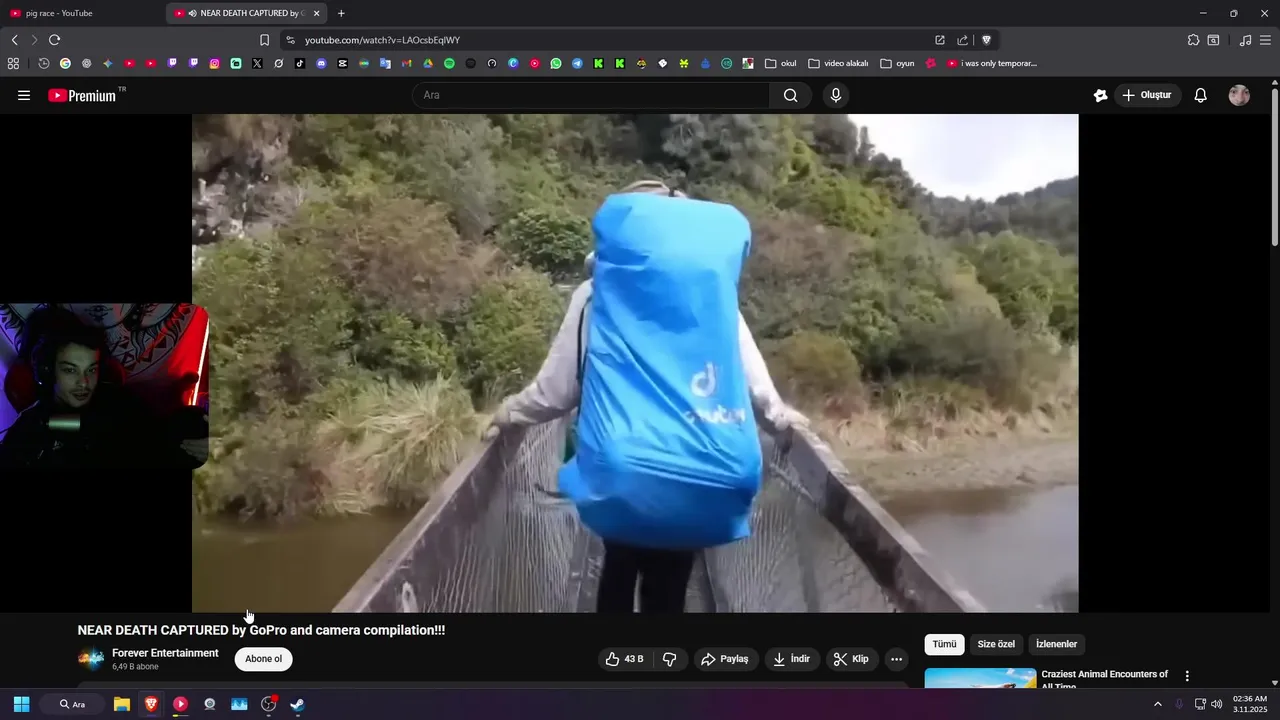Like the video with thumbs up 43 B

[624, 659]
